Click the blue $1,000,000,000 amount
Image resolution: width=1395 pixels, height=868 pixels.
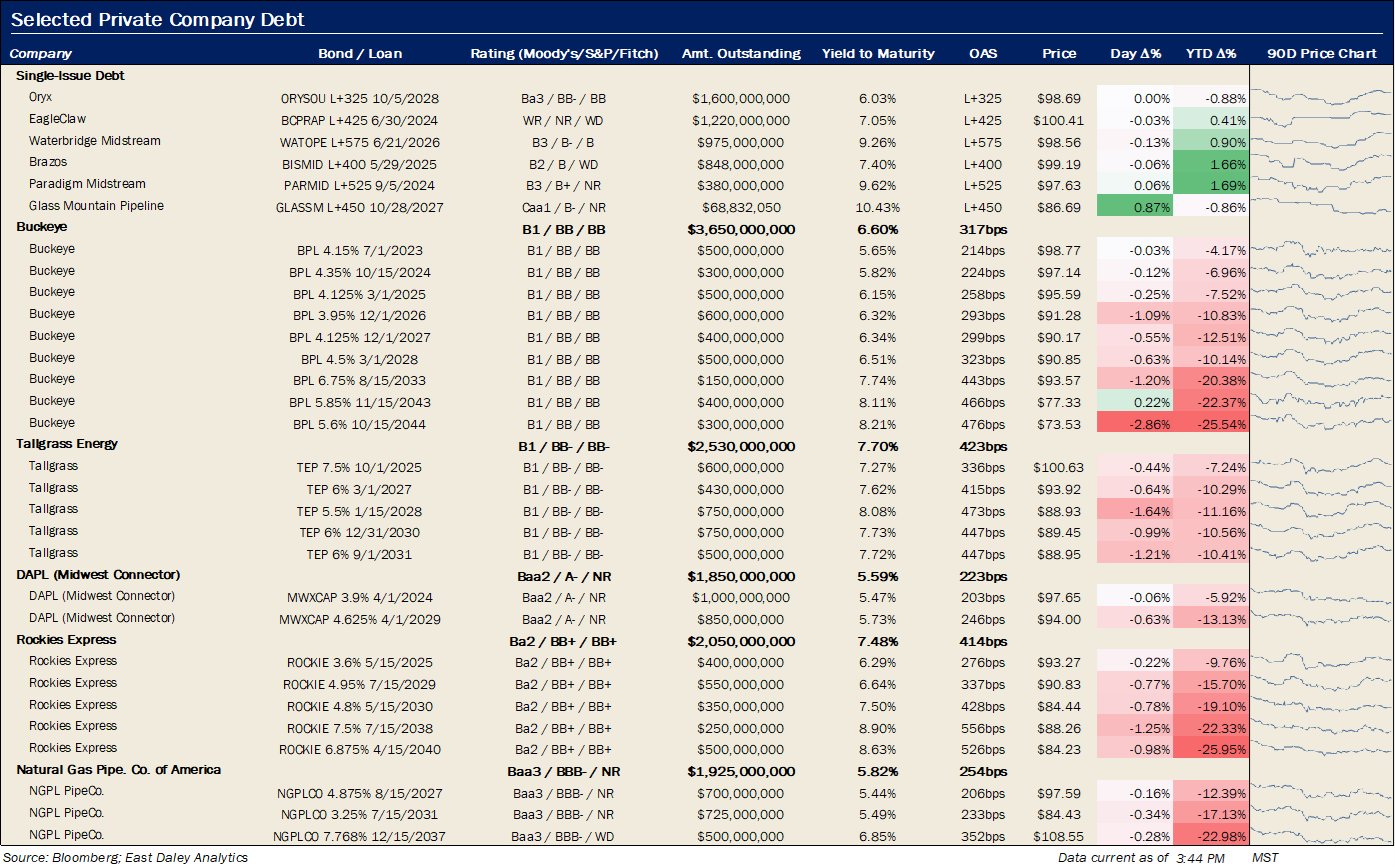(x=741, y=598)
